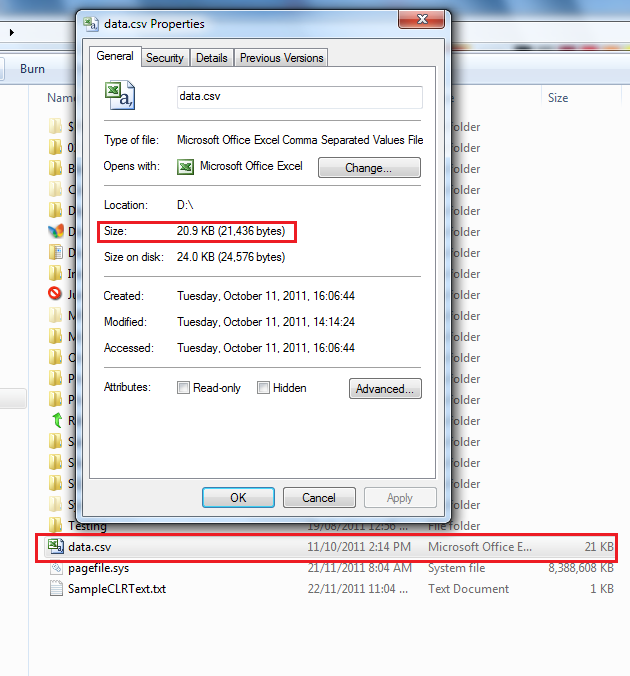Image resolution: width=630 pixels, height=676 pixels.
Task: Open the Details tab
Action: tap(211, 58)
